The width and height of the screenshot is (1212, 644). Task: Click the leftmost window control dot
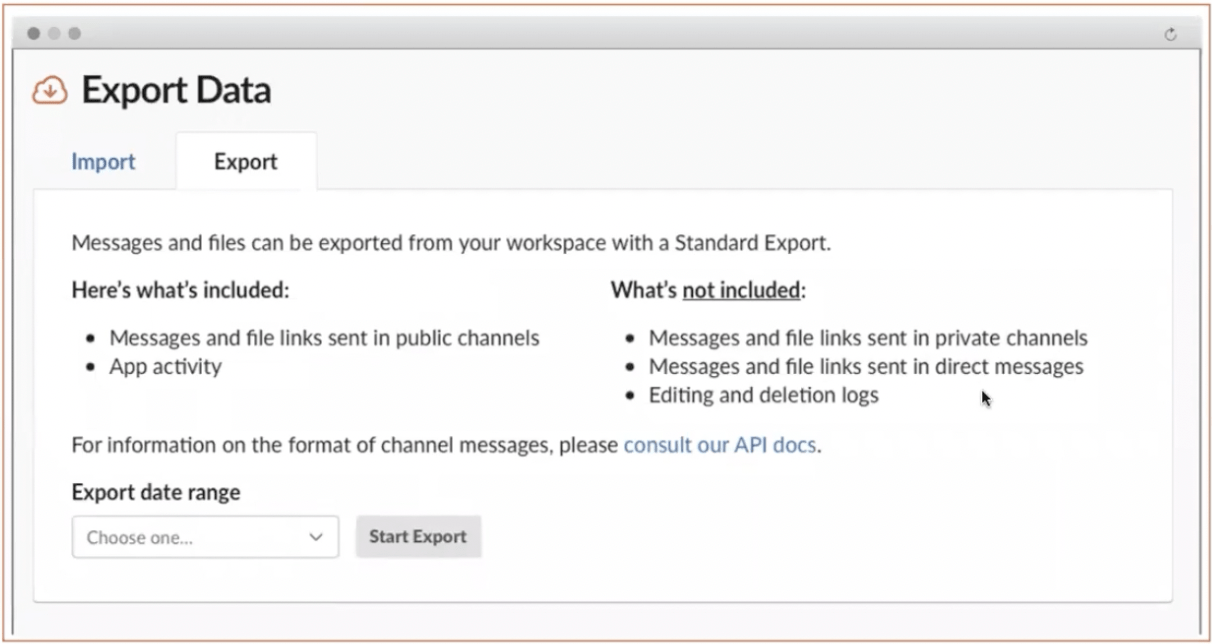tap(33, 33)
